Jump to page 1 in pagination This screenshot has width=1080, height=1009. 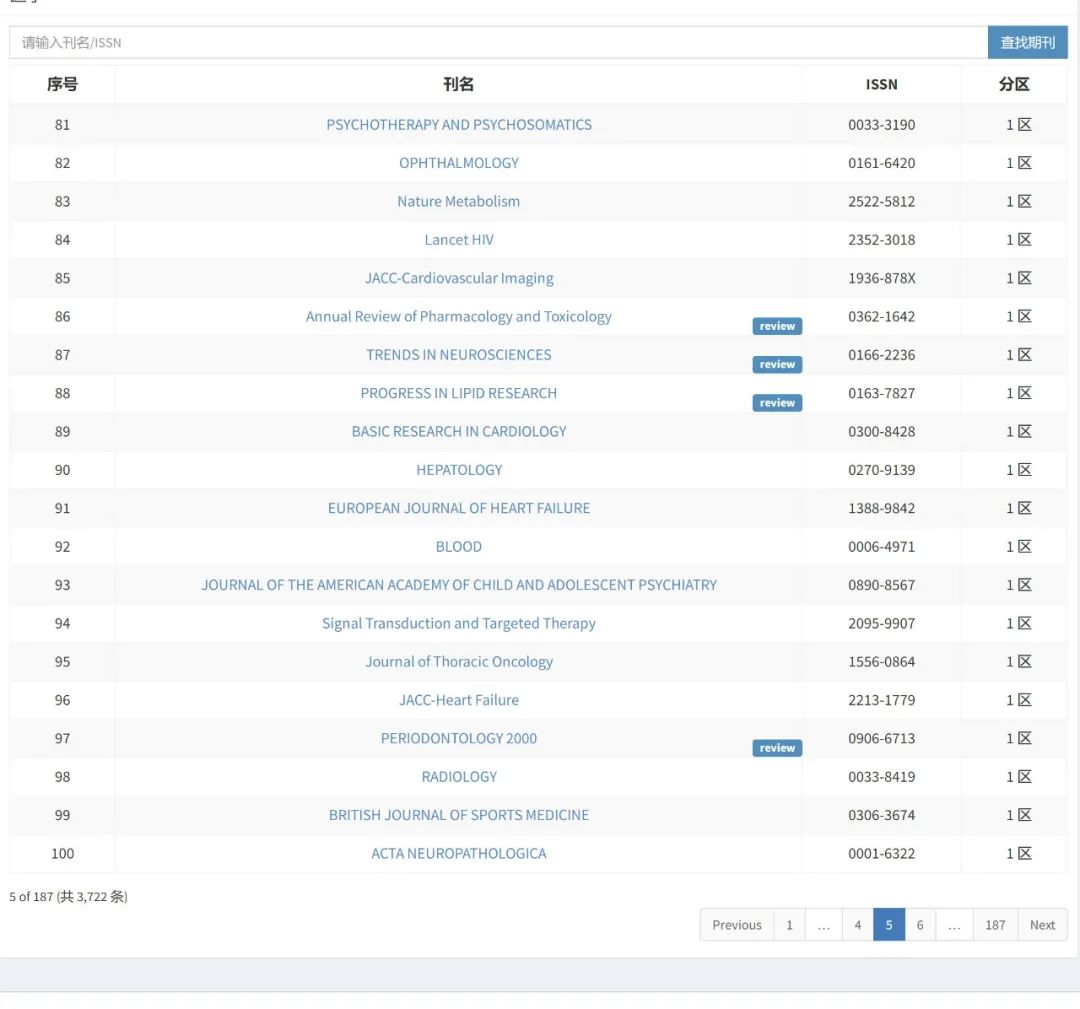(x=789, y=925)
